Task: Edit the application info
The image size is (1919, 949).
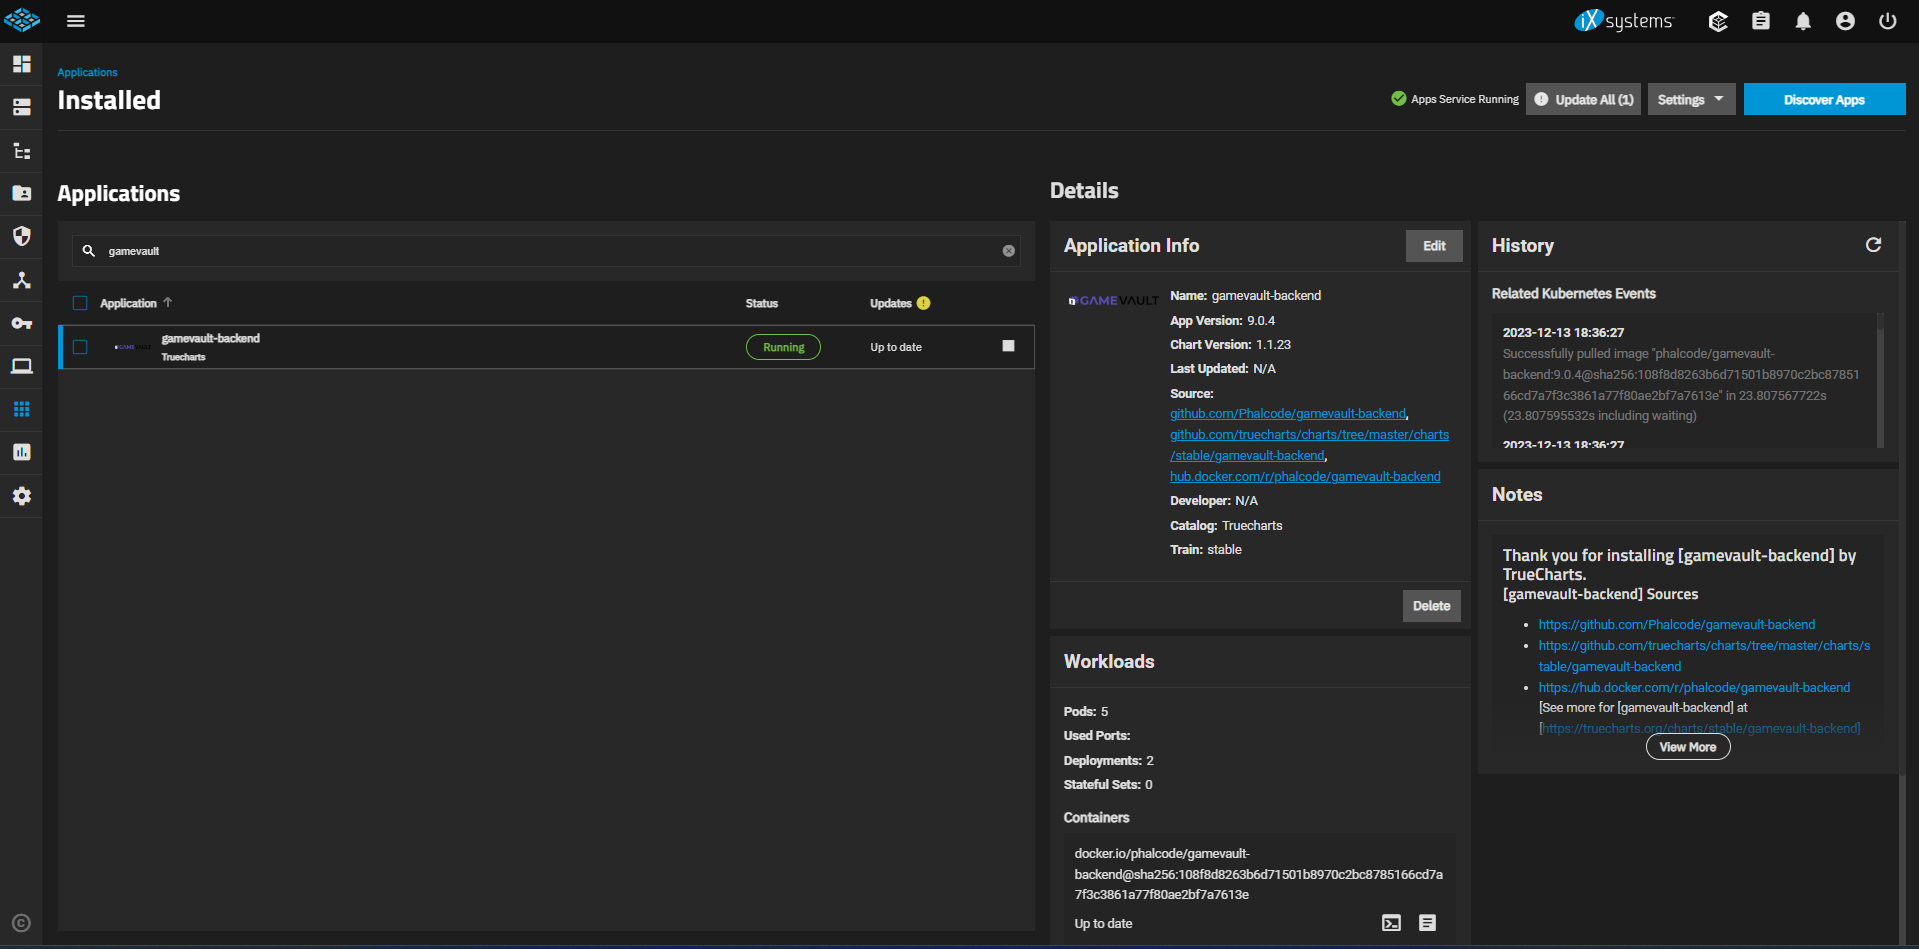Action: [x=1434, y=246]
